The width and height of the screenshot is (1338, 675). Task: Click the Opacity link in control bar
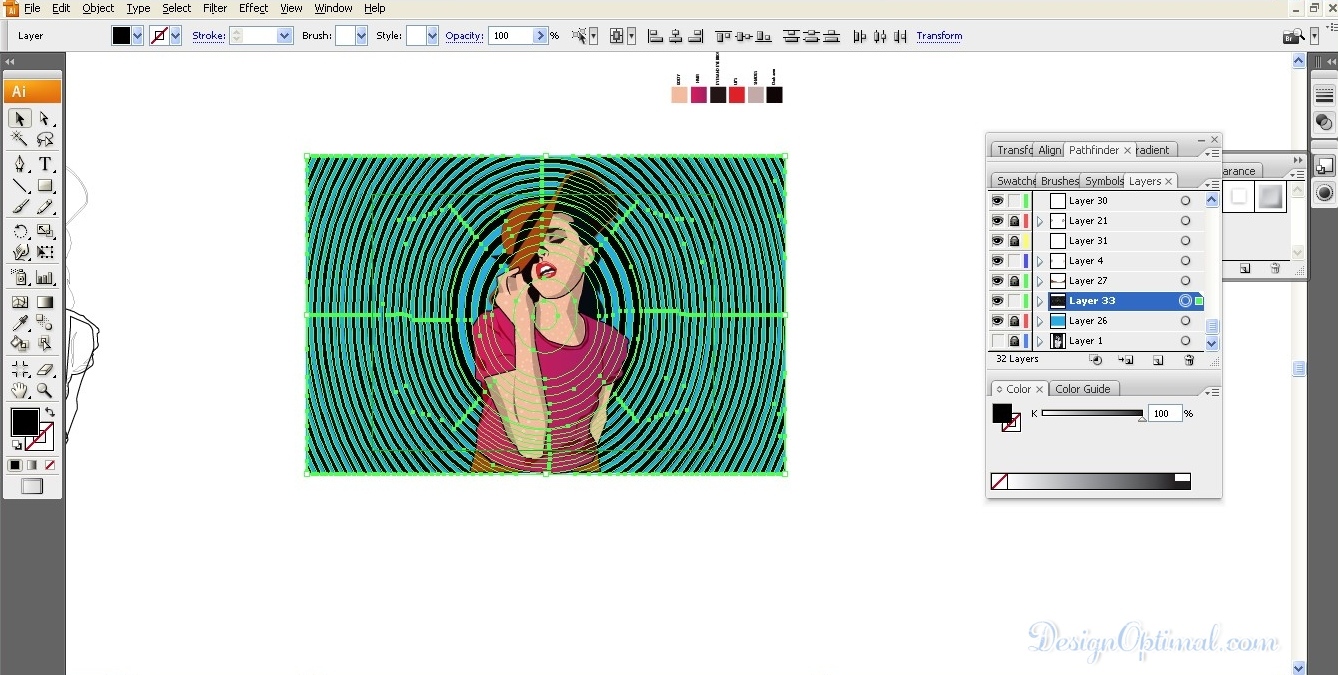tap(464, 36)
